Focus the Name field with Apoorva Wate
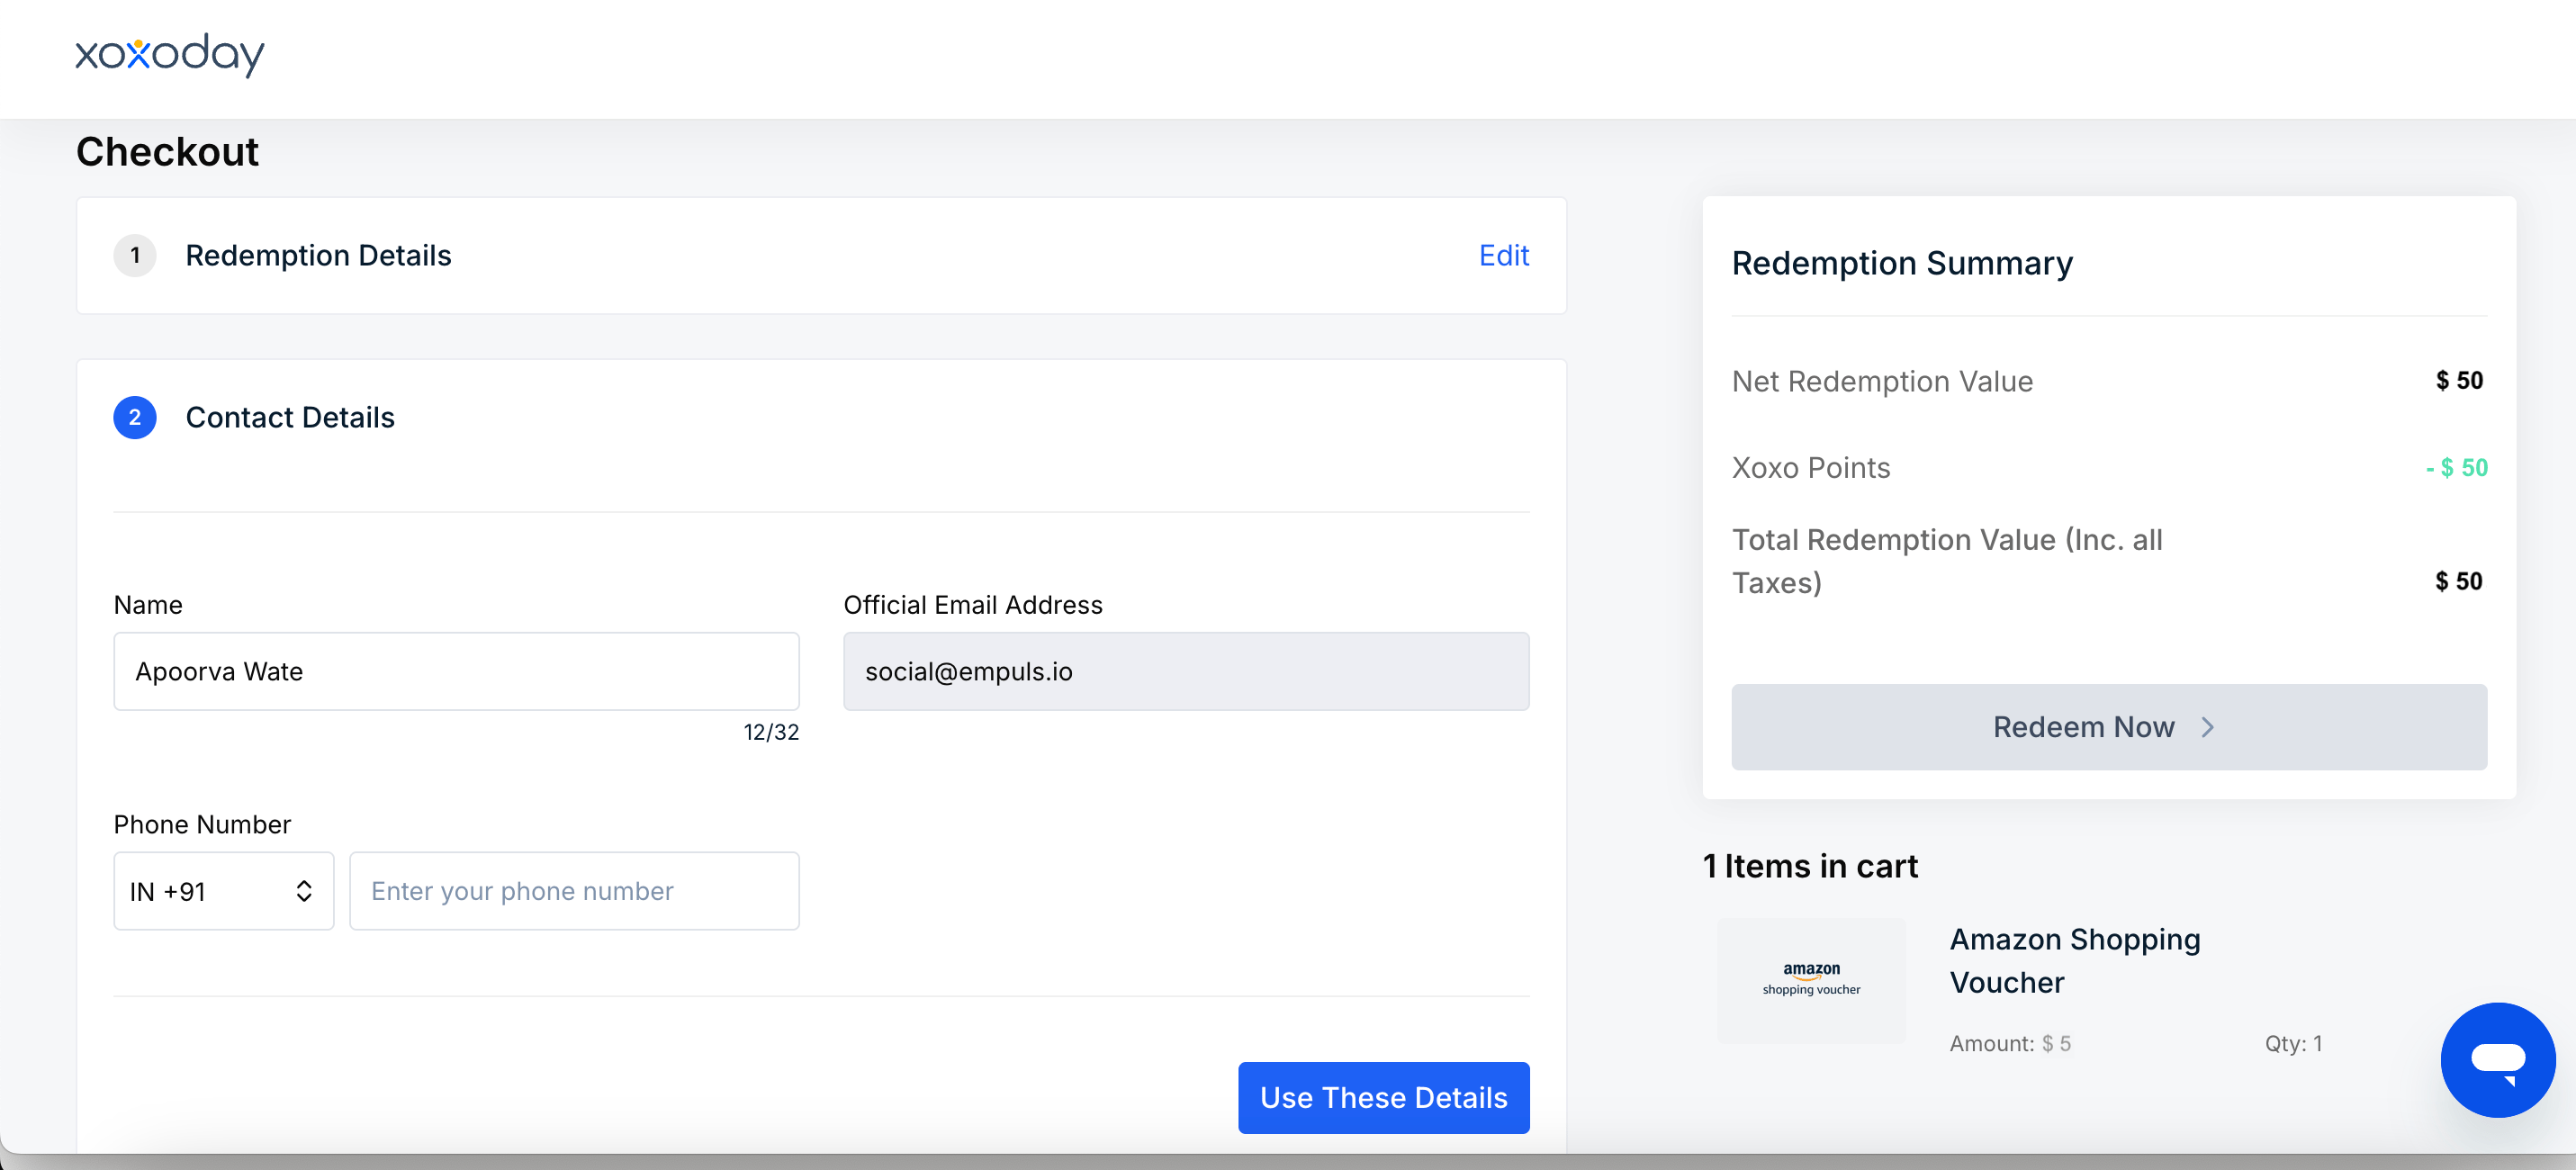 457,671
